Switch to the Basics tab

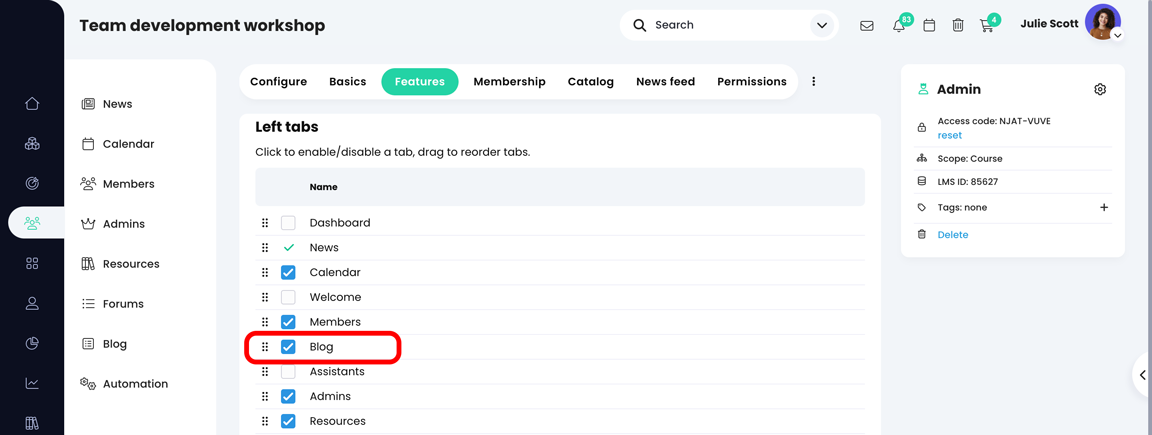coord(348,82)
